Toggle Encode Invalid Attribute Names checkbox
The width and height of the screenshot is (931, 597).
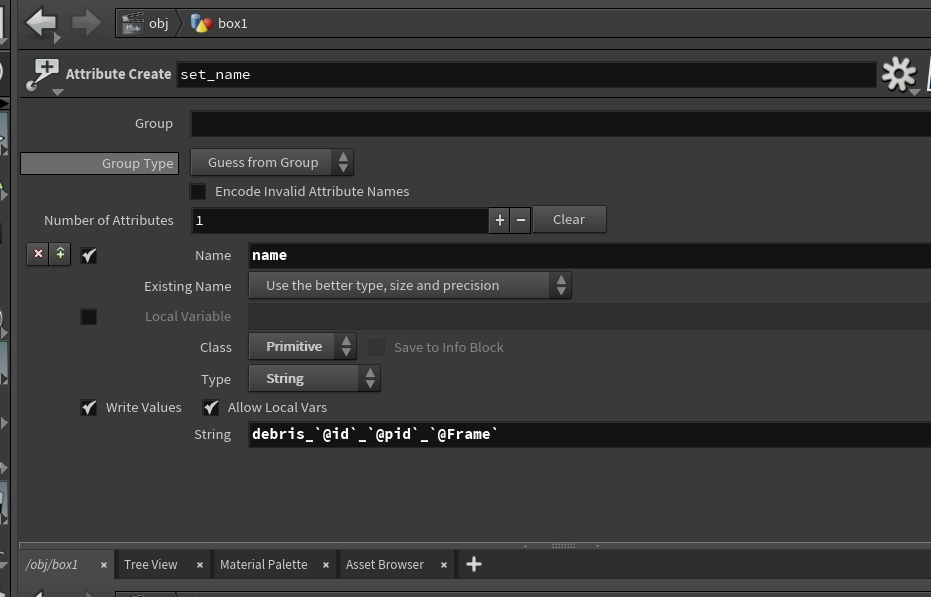click(x=198, y=192)
